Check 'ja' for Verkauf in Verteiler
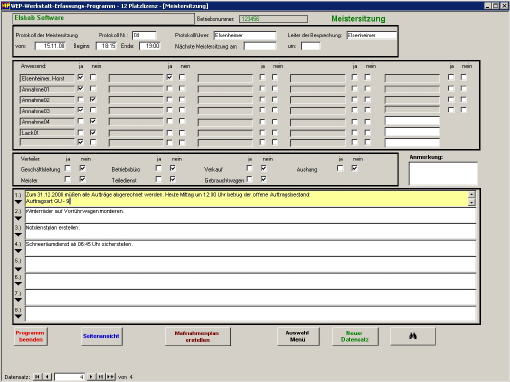Screen dimensions: 510x382 pyautogui.click(x=249, y=168)
